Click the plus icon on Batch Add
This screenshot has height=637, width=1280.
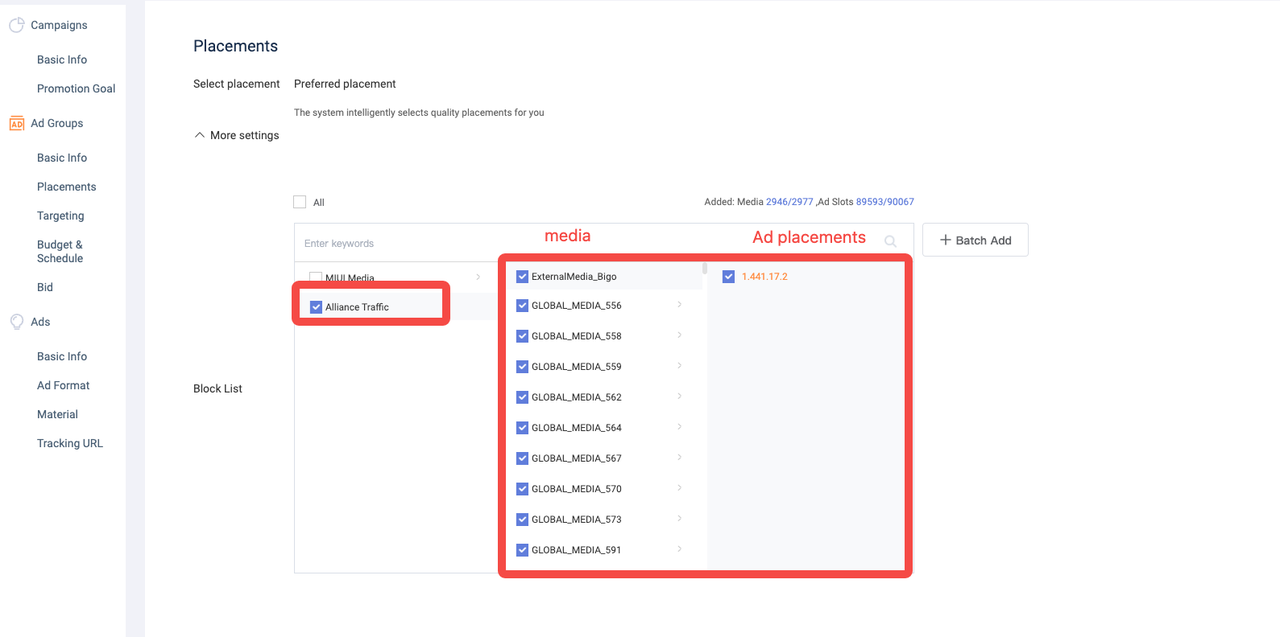pyautogui.click(x=945, y=240)
